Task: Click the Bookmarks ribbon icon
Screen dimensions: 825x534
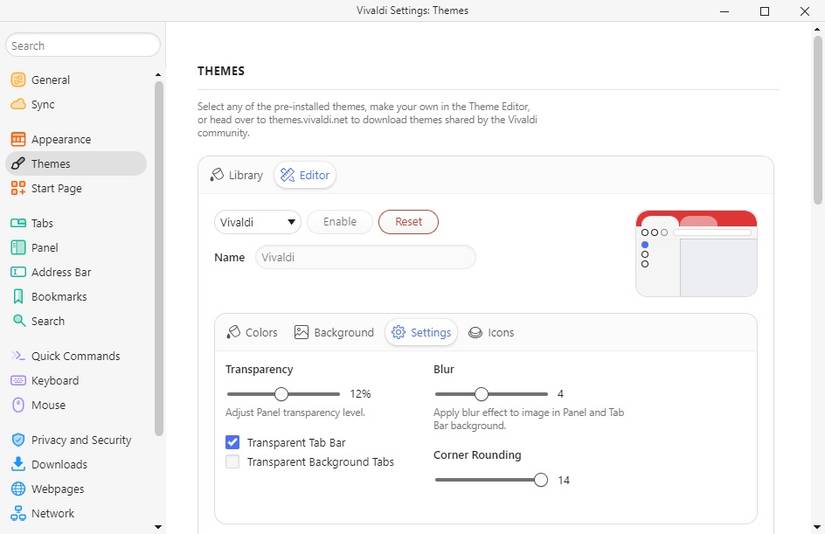Action: (x=18, y=297)
